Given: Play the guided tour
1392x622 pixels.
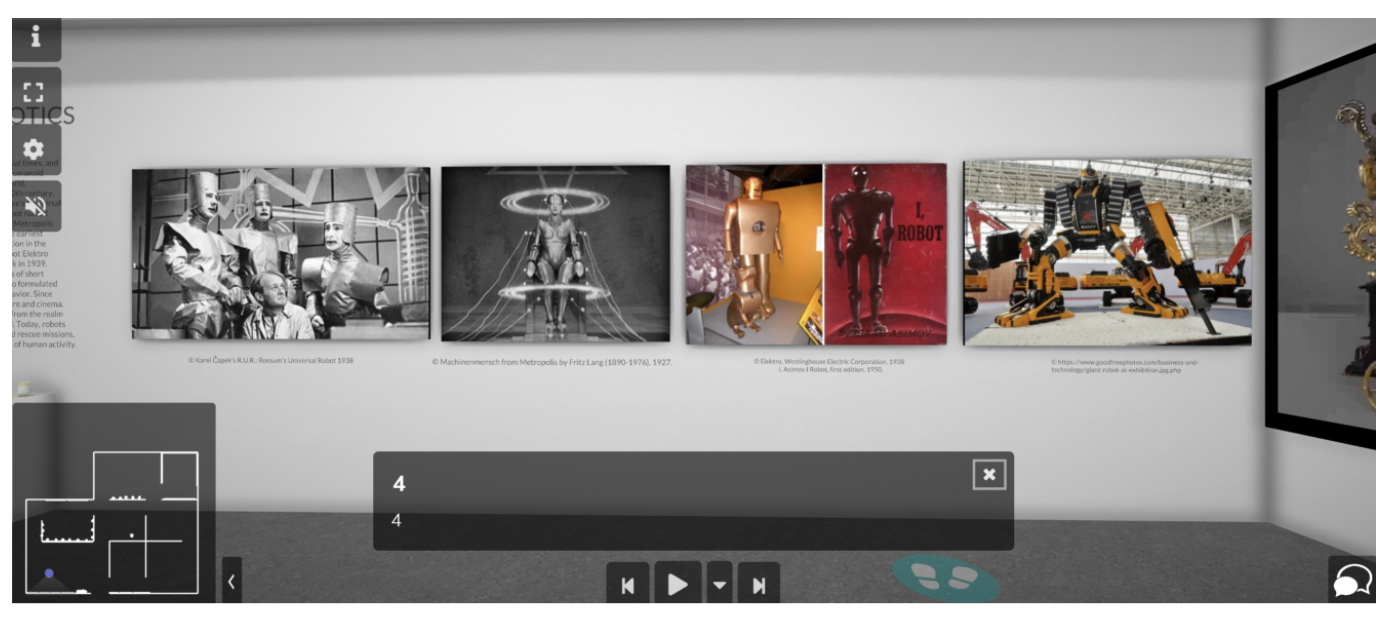Looking at the screenshot, I should [x=677, y=584].
